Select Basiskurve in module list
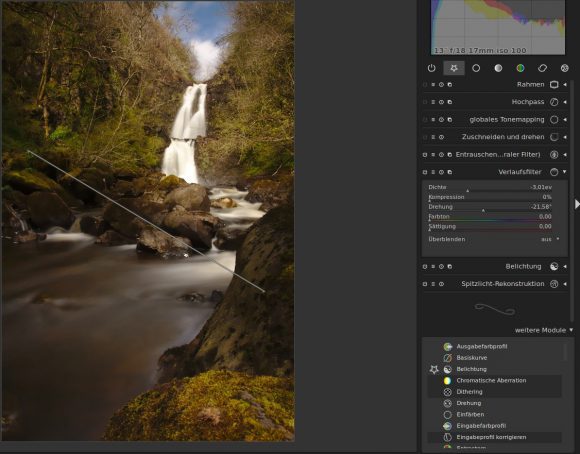The height and width of the screenshot is (454, 580). coord(494,358)
